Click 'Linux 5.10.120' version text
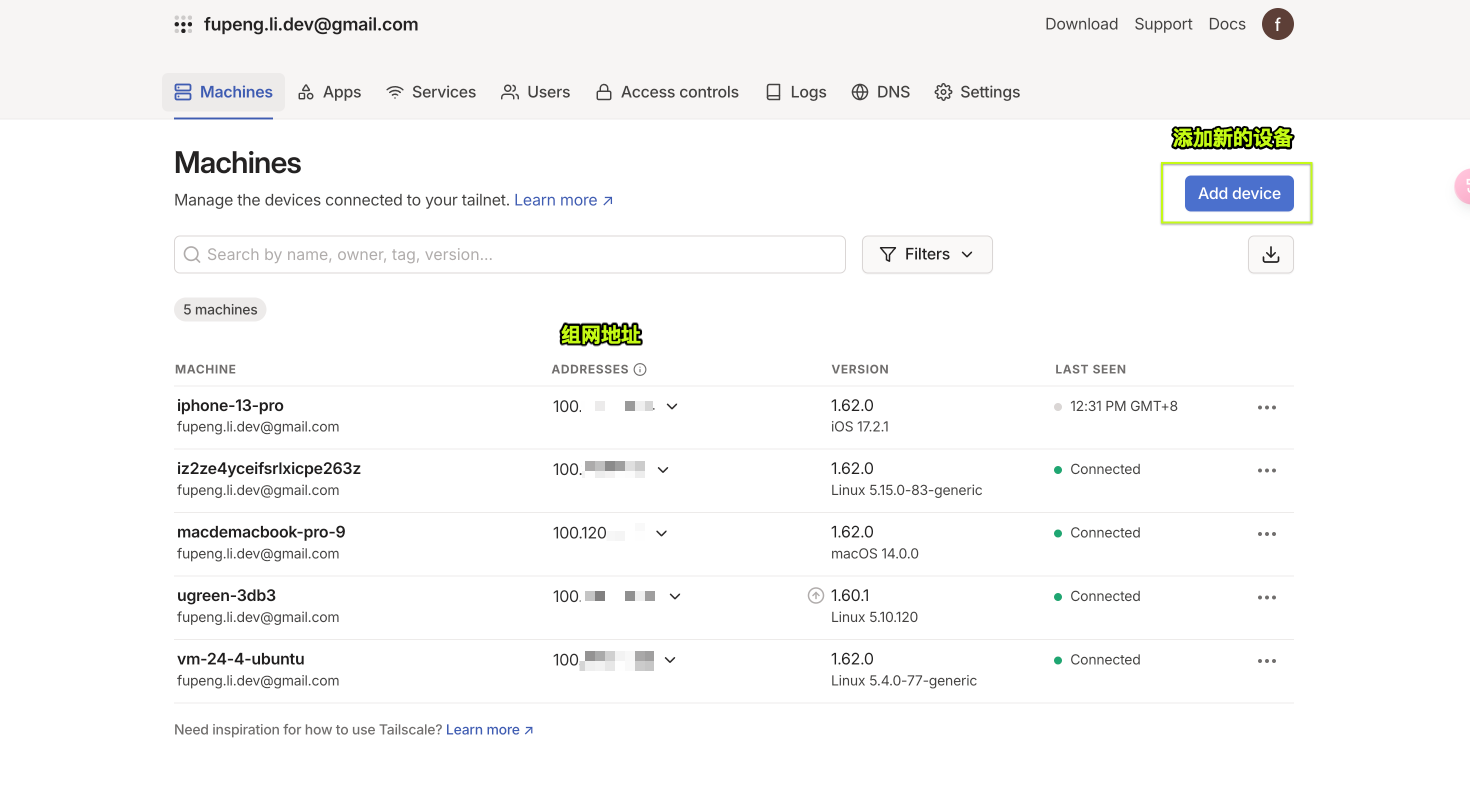Image resolution: width=1470 pixels, height=801 pixels. (x=875, y=618)
